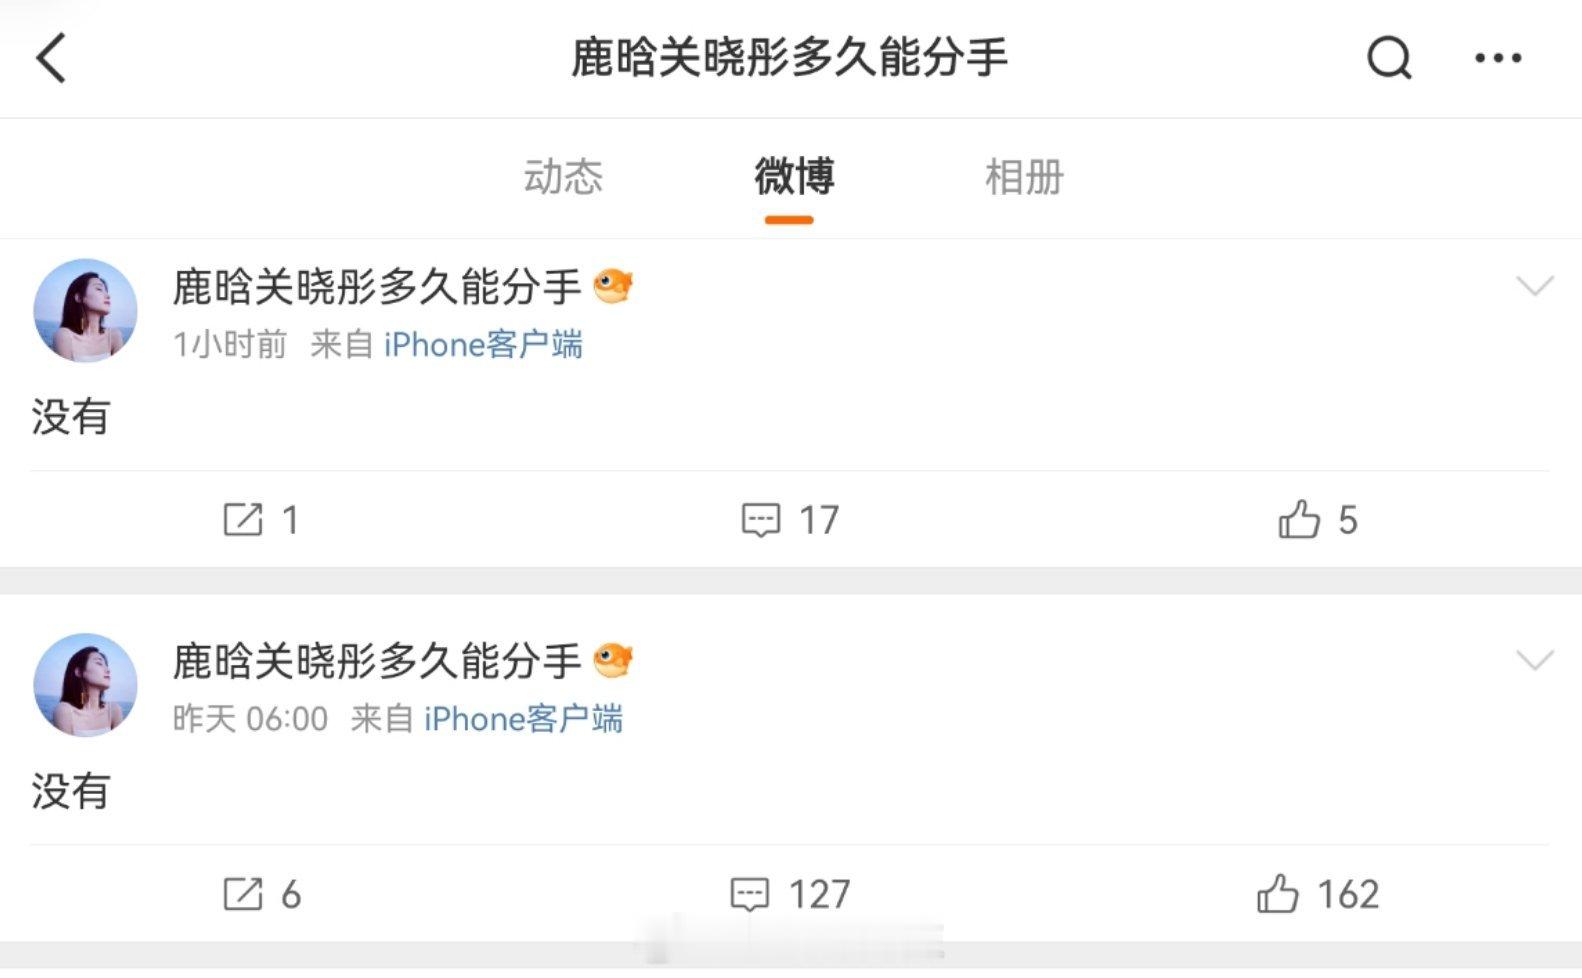
Task: Open iPhone客户端 link on first post
Action: (483, 345)
